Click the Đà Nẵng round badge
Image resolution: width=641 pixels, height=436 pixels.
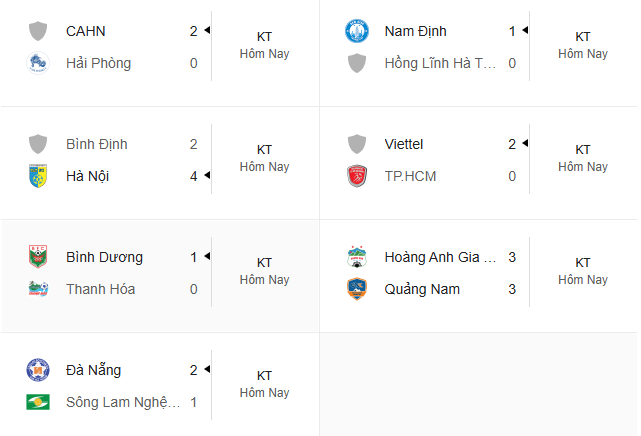tap(38, 370)
